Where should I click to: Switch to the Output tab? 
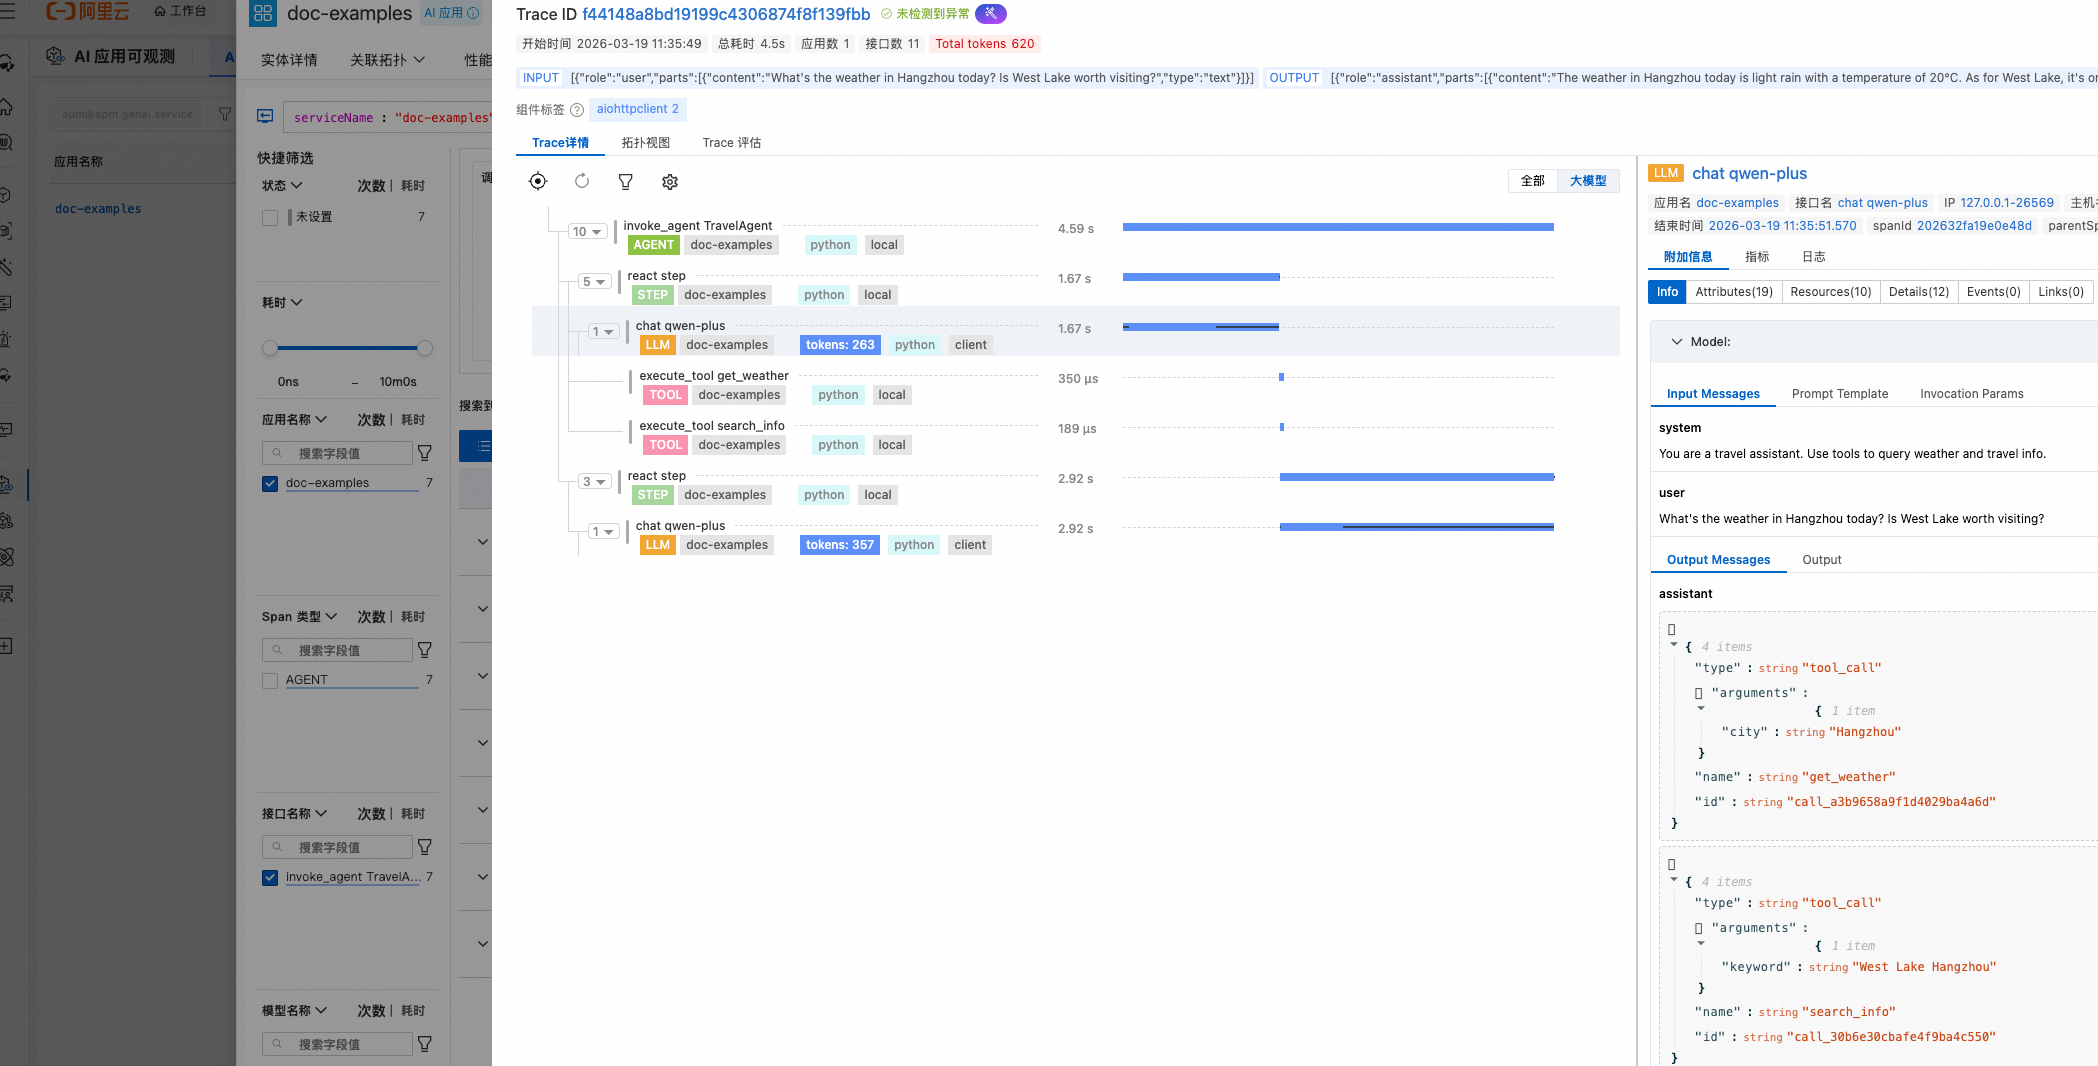pos(1822,560)
